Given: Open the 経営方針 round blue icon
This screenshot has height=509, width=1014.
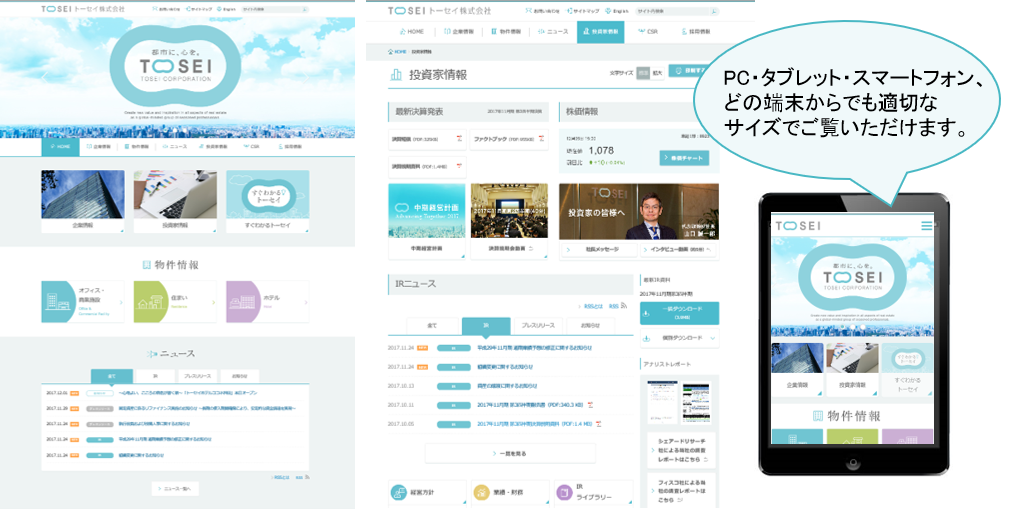Looking at the screenshot, I should tap(399, 493).
